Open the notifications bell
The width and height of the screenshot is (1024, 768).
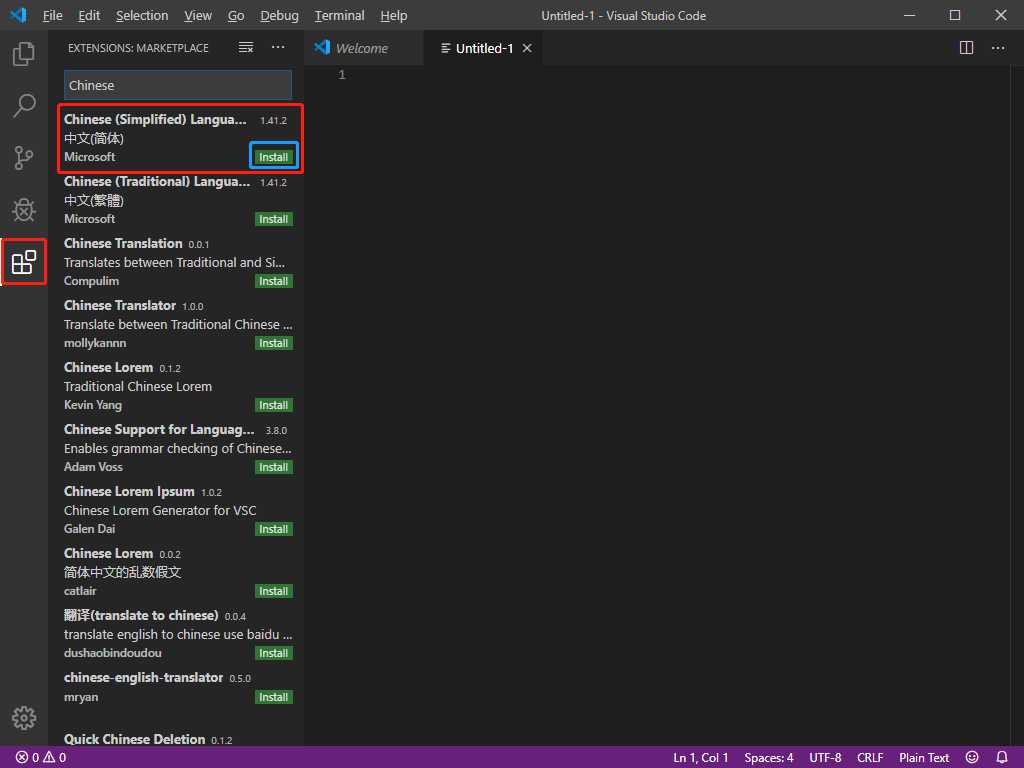[1002, 757]
